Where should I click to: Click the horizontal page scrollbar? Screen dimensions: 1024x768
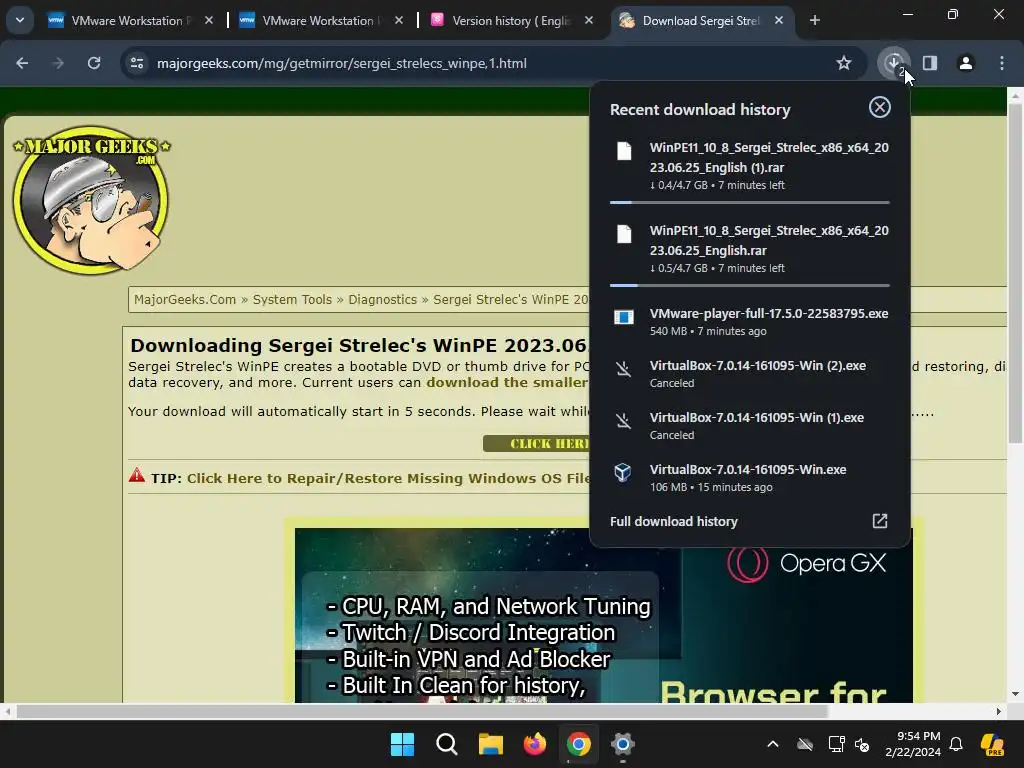[x=422, y=711]
